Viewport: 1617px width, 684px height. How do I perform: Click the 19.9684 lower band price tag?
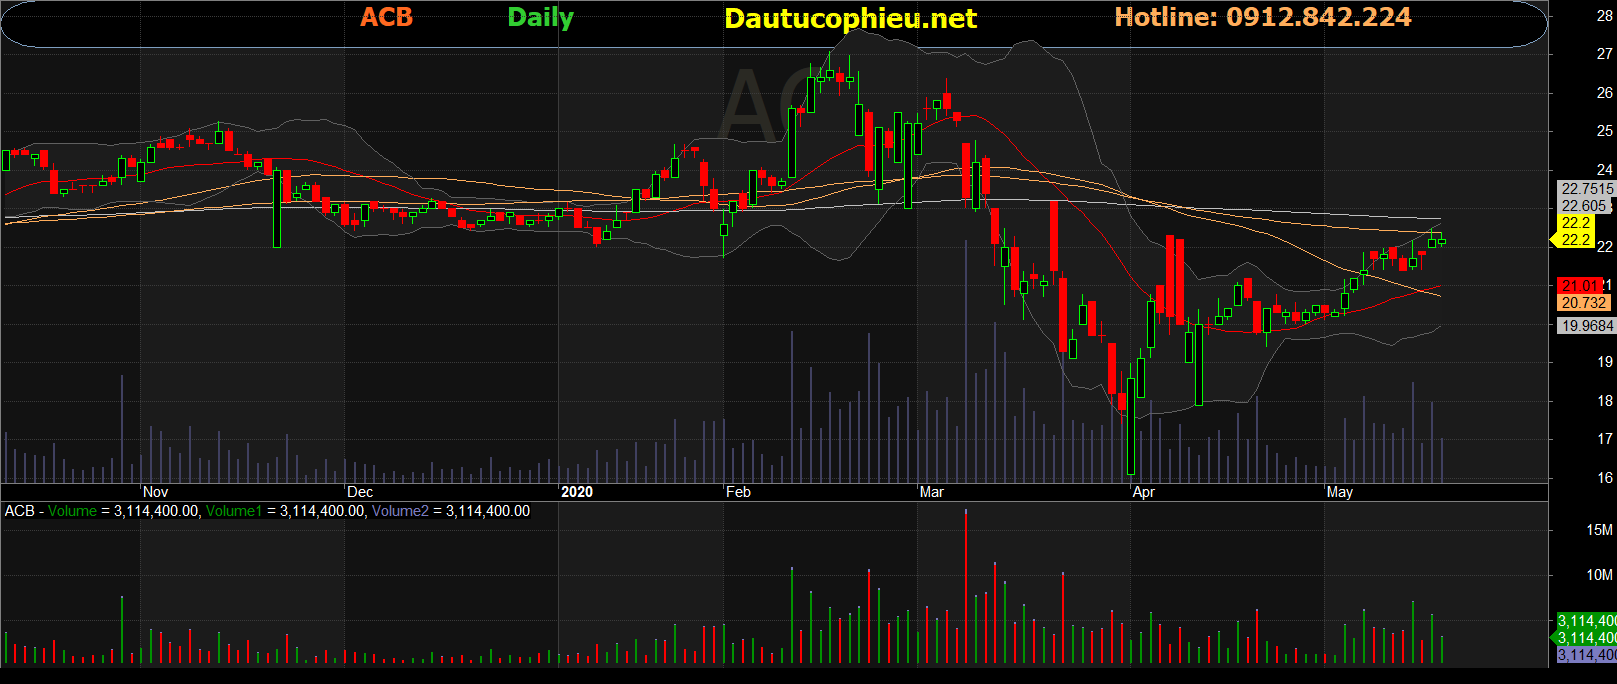click(1587, 326)
